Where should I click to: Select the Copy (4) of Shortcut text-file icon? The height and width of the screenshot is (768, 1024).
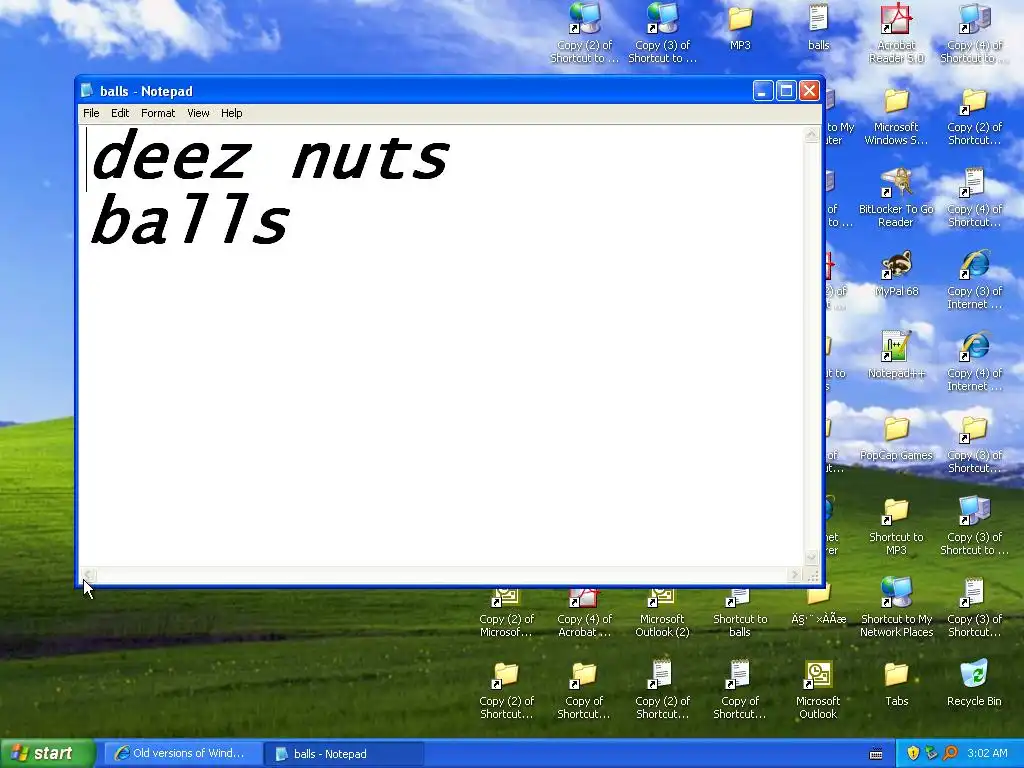coord(974,197)
